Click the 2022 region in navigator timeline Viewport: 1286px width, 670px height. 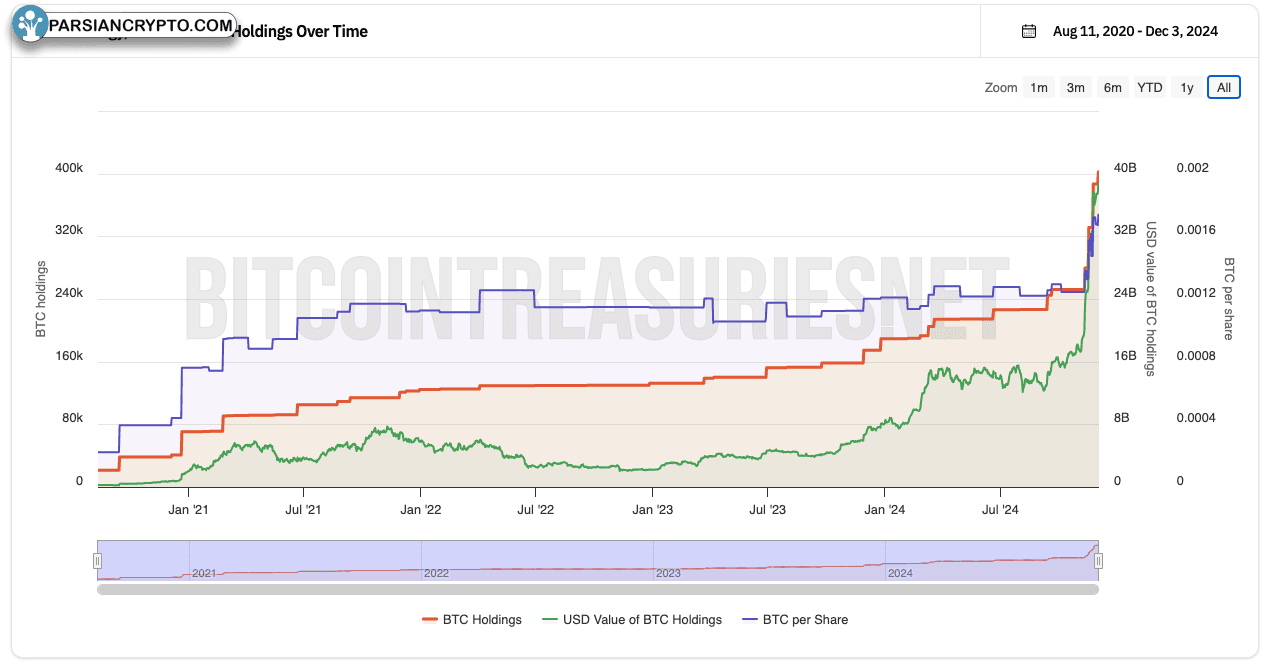(x=436, y=573)
